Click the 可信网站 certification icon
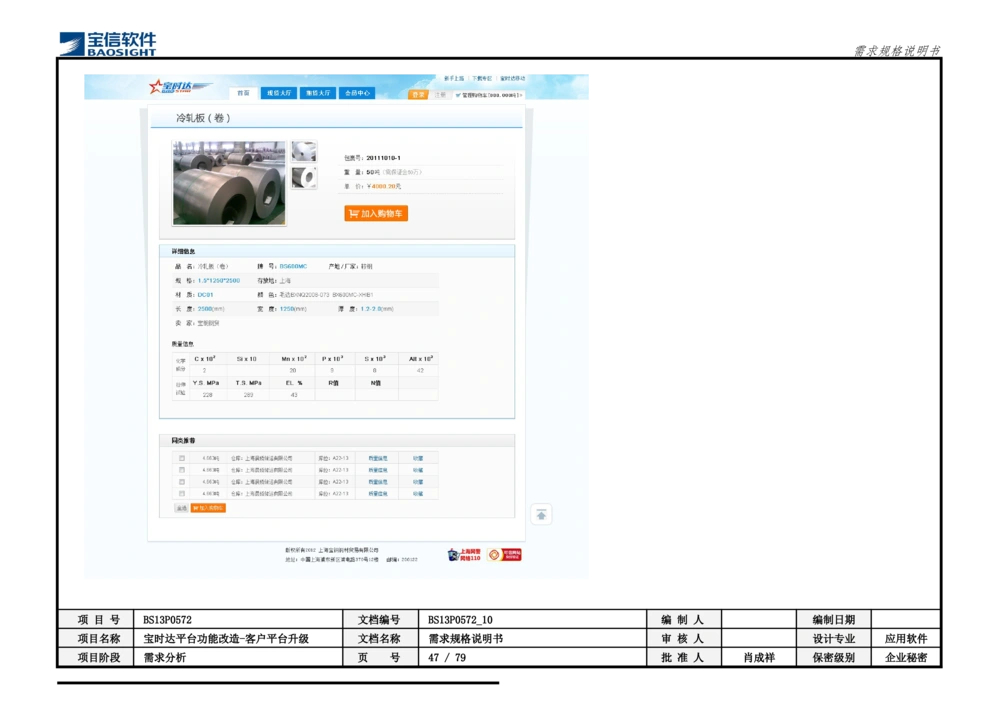Viewport: 1000px width, 707px height. [505, 552]
